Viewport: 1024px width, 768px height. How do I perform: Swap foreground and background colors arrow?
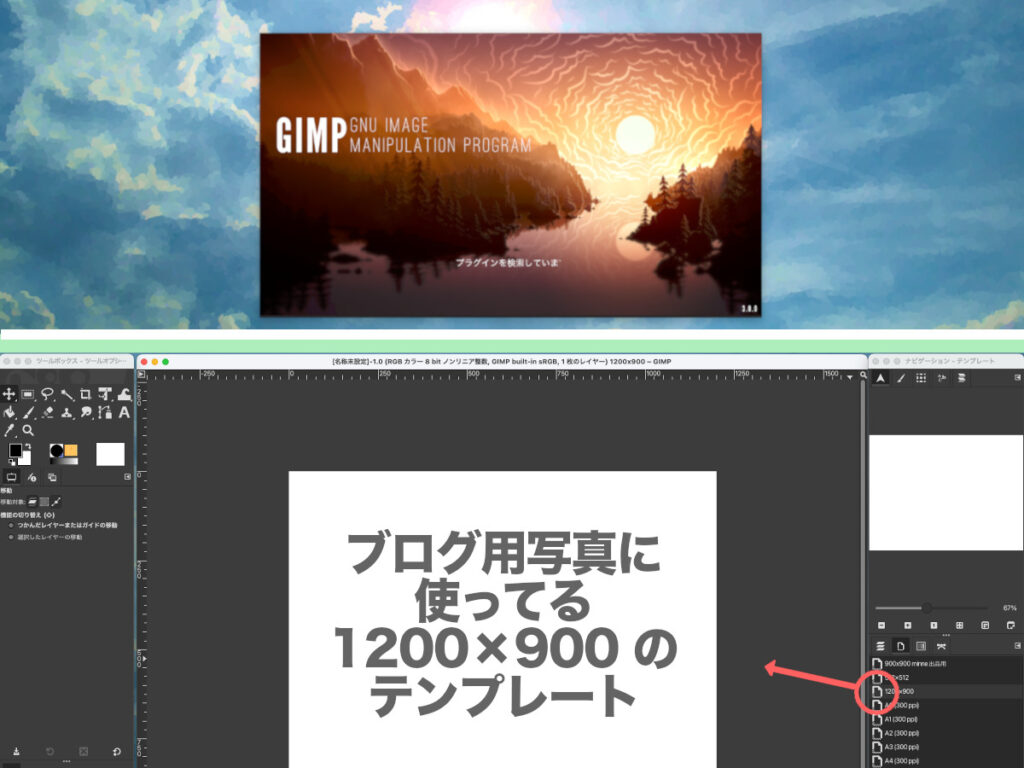pos(27,447)
